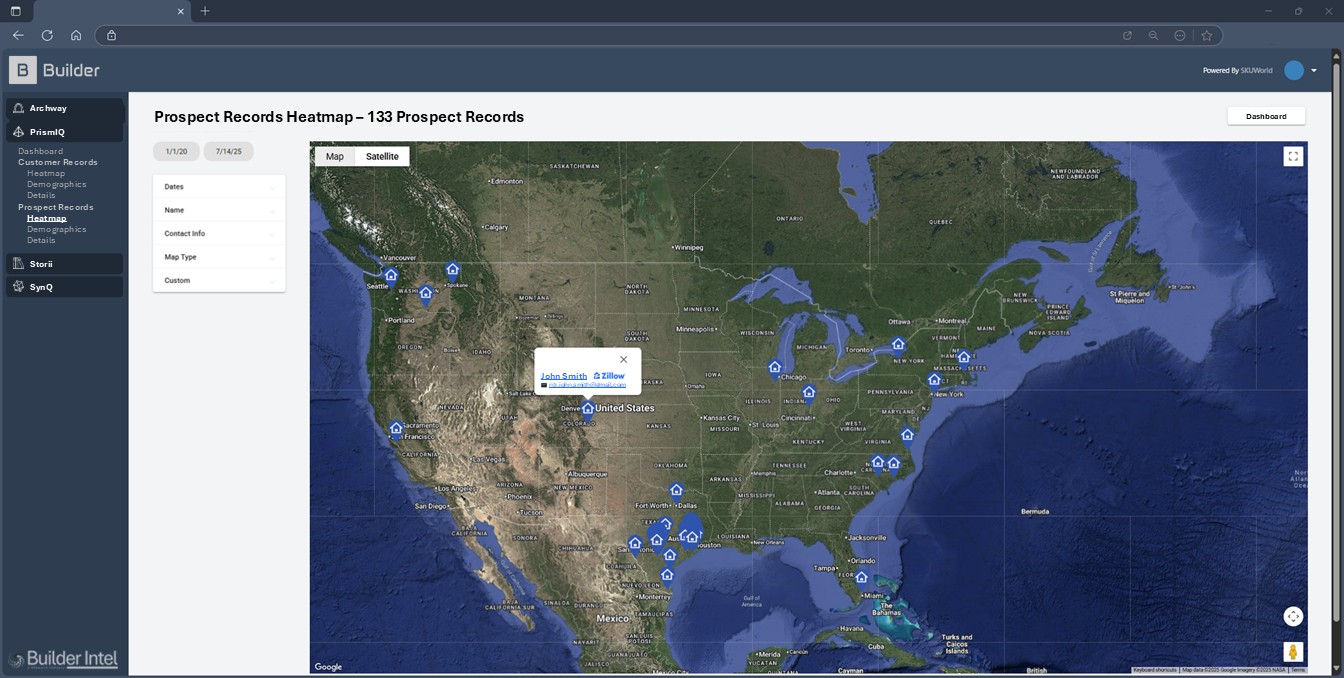1344x678 pixels.
Task: Expand the Contact Info filter
Action: (x=218, y=234)
